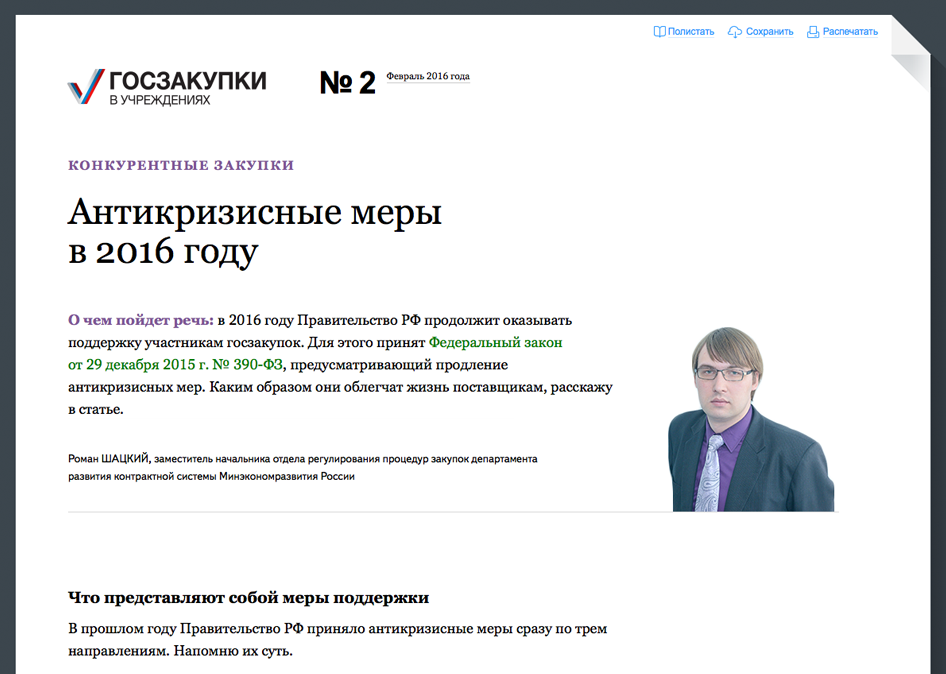Open the 'Конкурентные закупки' rubric heading
Image resolution: width=946 pixels, height=674 pixels.
pyautogui.click(x=181, y=165)
